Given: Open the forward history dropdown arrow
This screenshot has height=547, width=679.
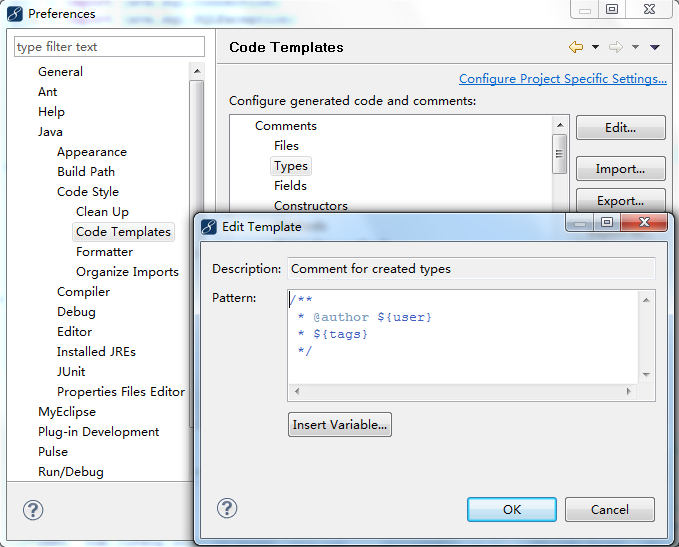Looking at the screenshot, I should coord(635,47).
